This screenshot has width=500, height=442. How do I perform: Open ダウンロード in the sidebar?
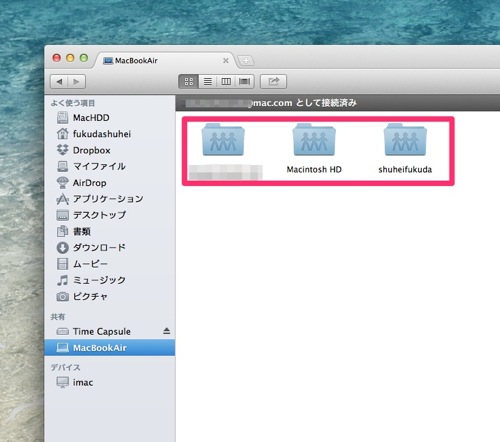pyautogui.click(x=109, y=248)
